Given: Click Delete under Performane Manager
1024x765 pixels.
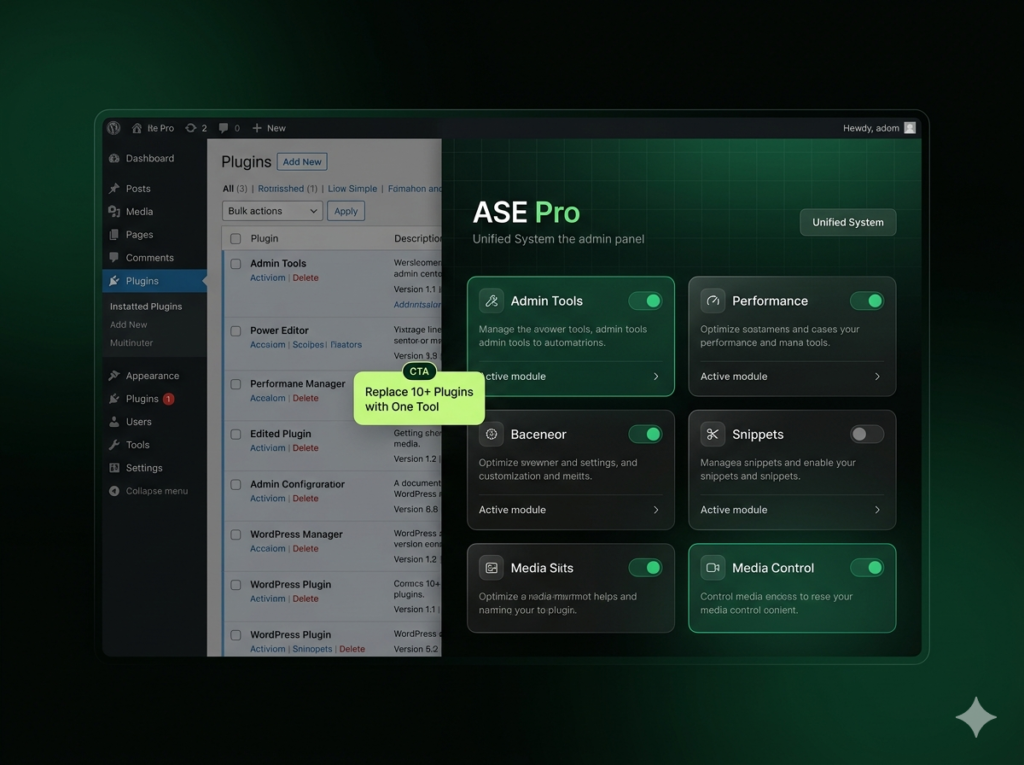Looking at the screenshot, I should click(x=305, y=398).
